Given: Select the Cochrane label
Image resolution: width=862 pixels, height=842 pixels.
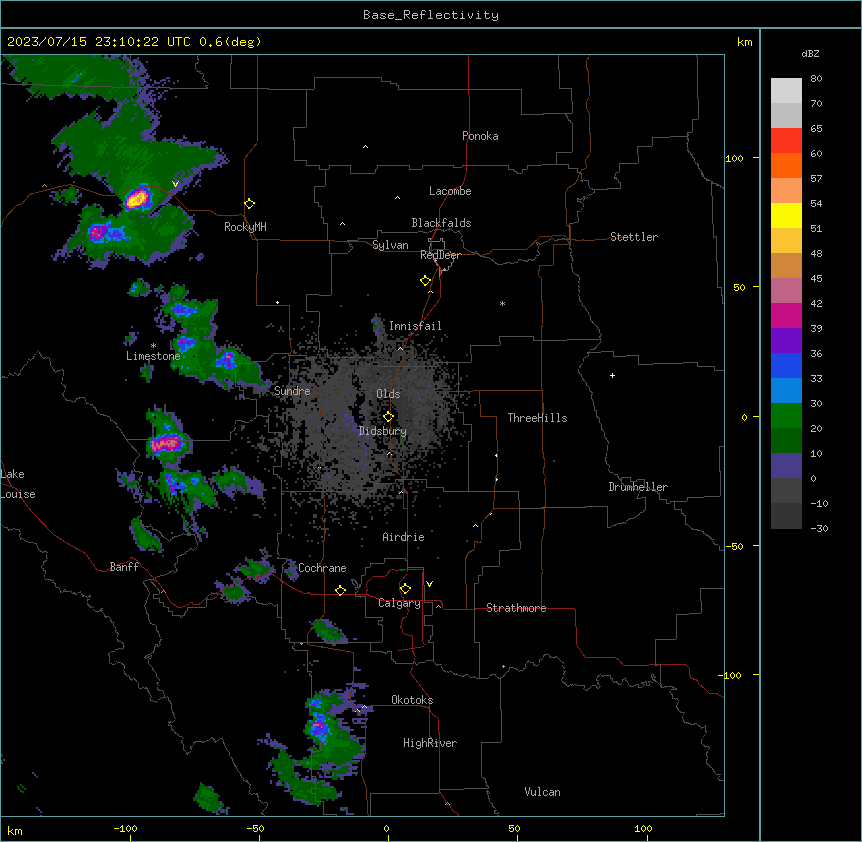Looking at the screenshot, I should click(x=322, y=568).
